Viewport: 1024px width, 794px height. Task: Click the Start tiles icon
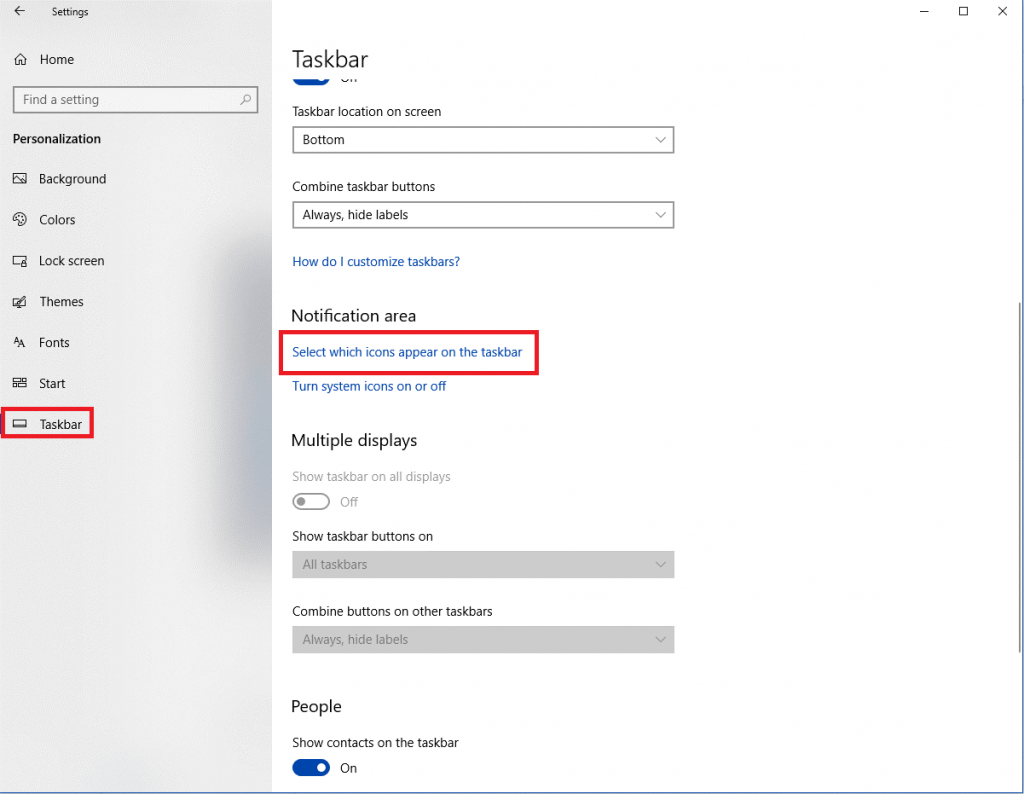[x=20, y=383]
